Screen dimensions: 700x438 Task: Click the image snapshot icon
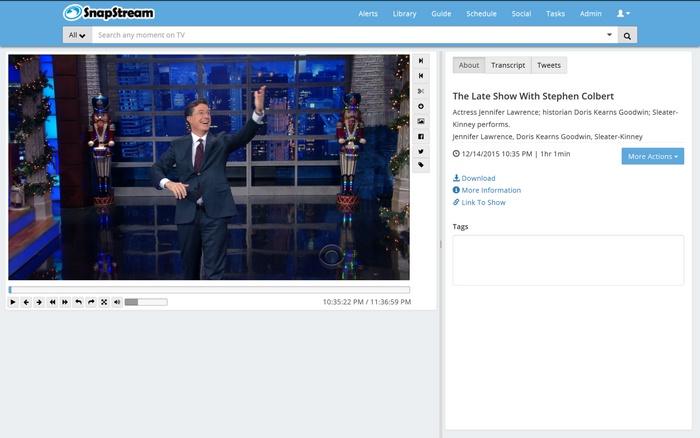421,121
